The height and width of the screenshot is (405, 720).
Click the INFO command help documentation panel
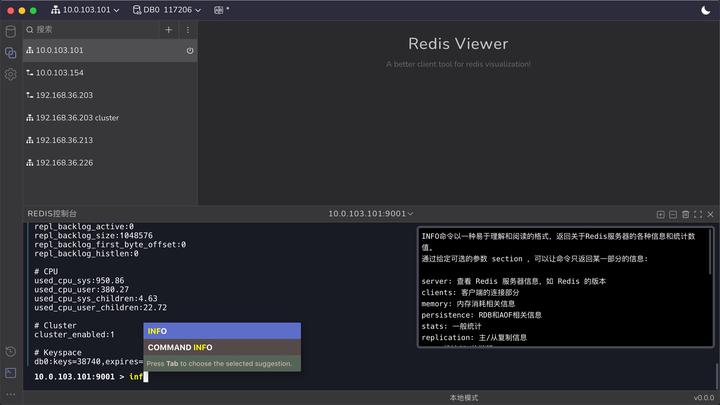point(565,287)
